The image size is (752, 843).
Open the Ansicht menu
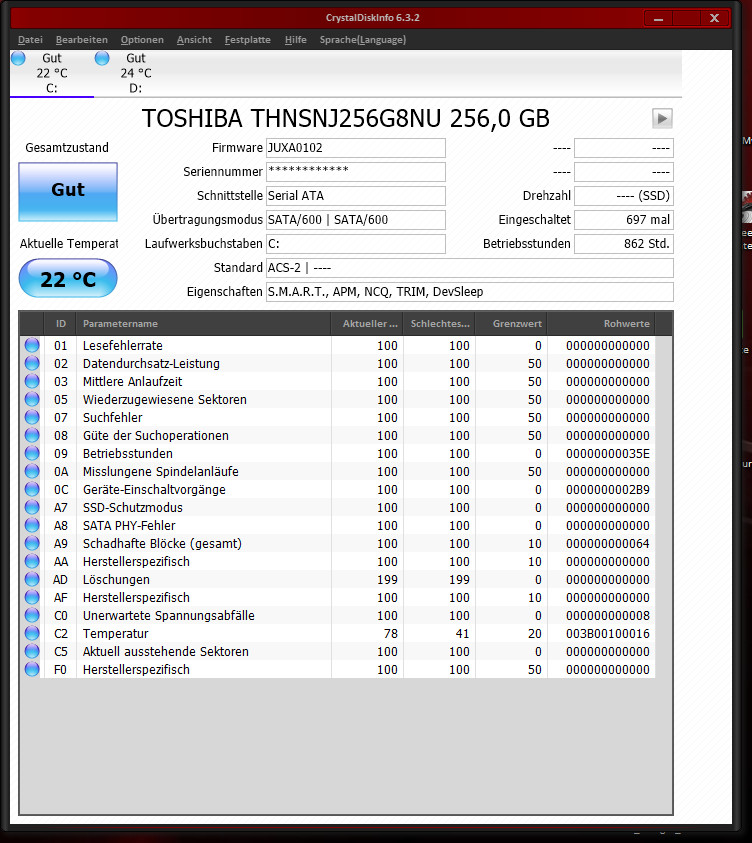(194, 40)
